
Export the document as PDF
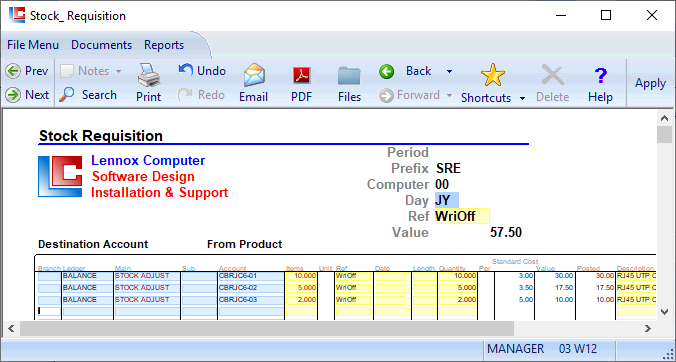click(x=302, y=83)
